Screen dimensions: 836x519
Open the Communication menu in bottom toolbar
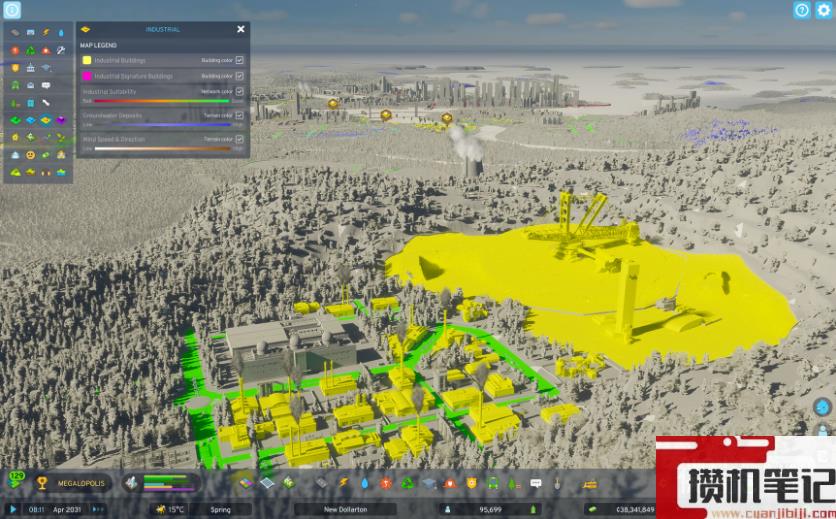(536, 483)
